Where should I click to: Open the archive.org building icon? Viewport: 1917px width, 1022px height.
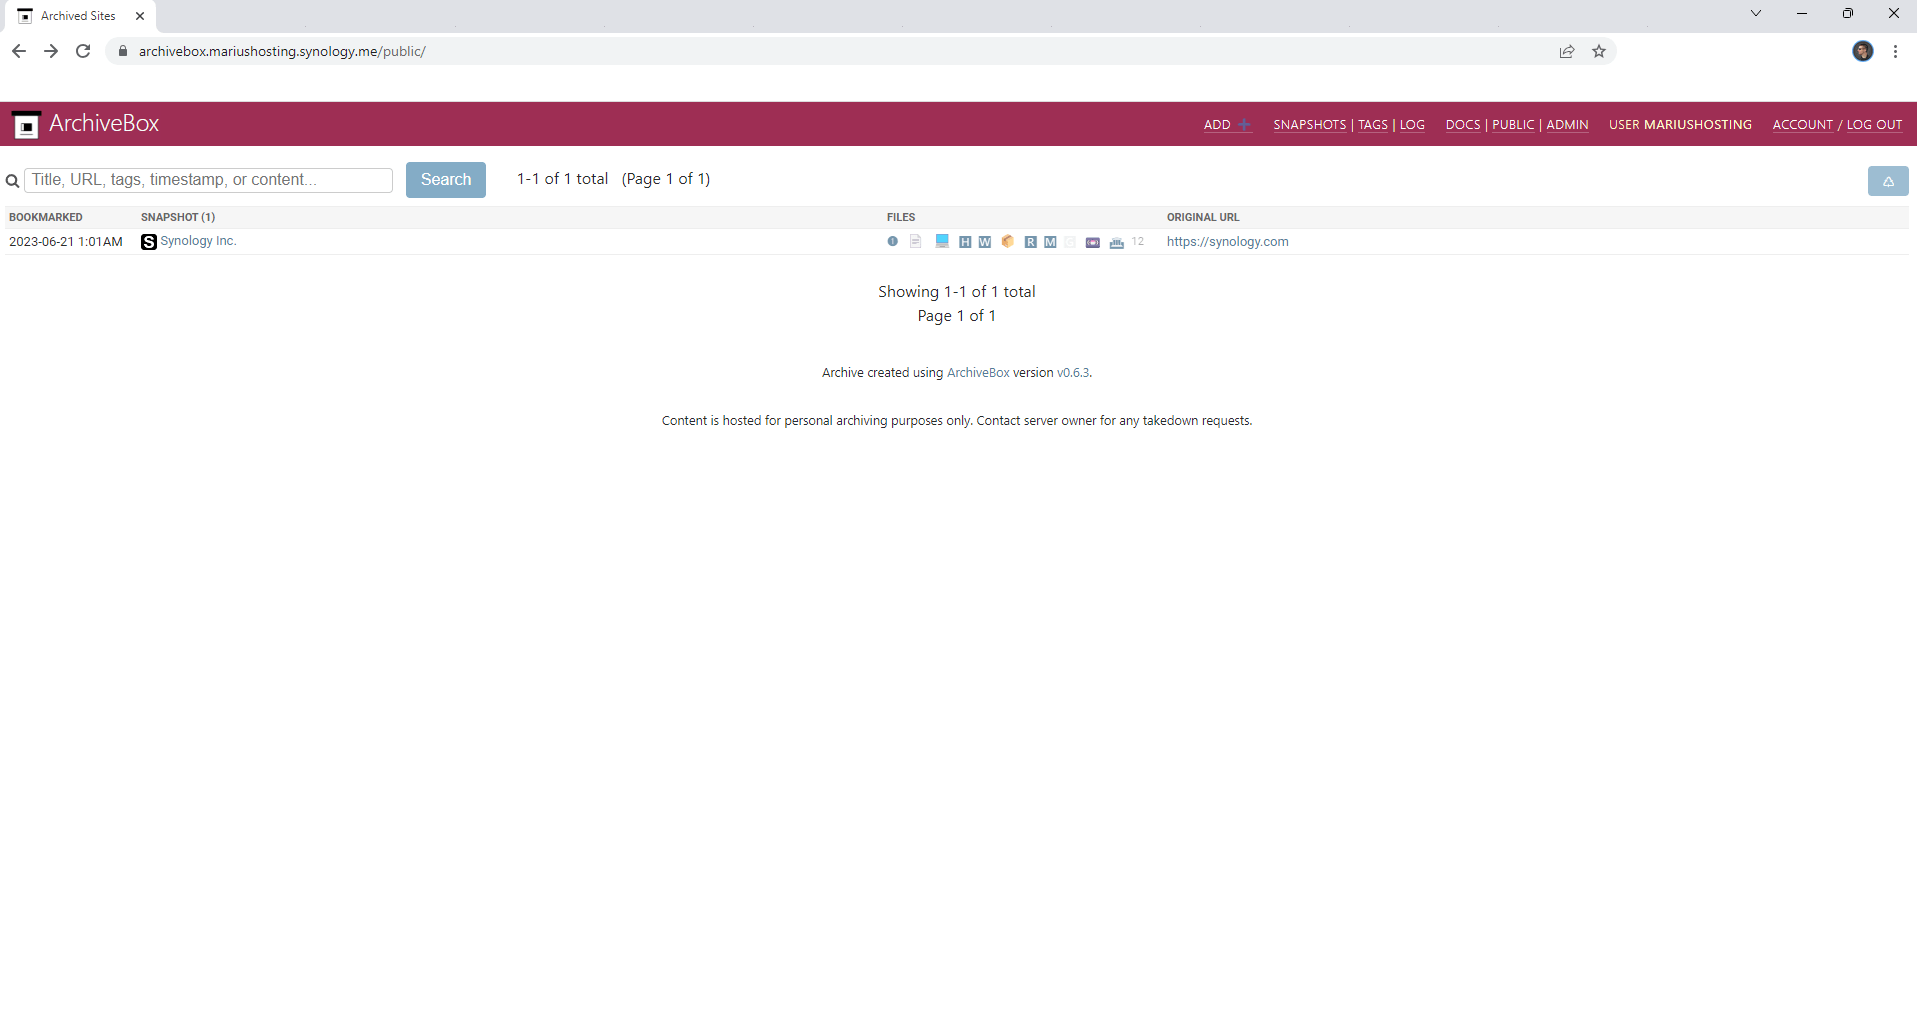tap(1116, 242)
